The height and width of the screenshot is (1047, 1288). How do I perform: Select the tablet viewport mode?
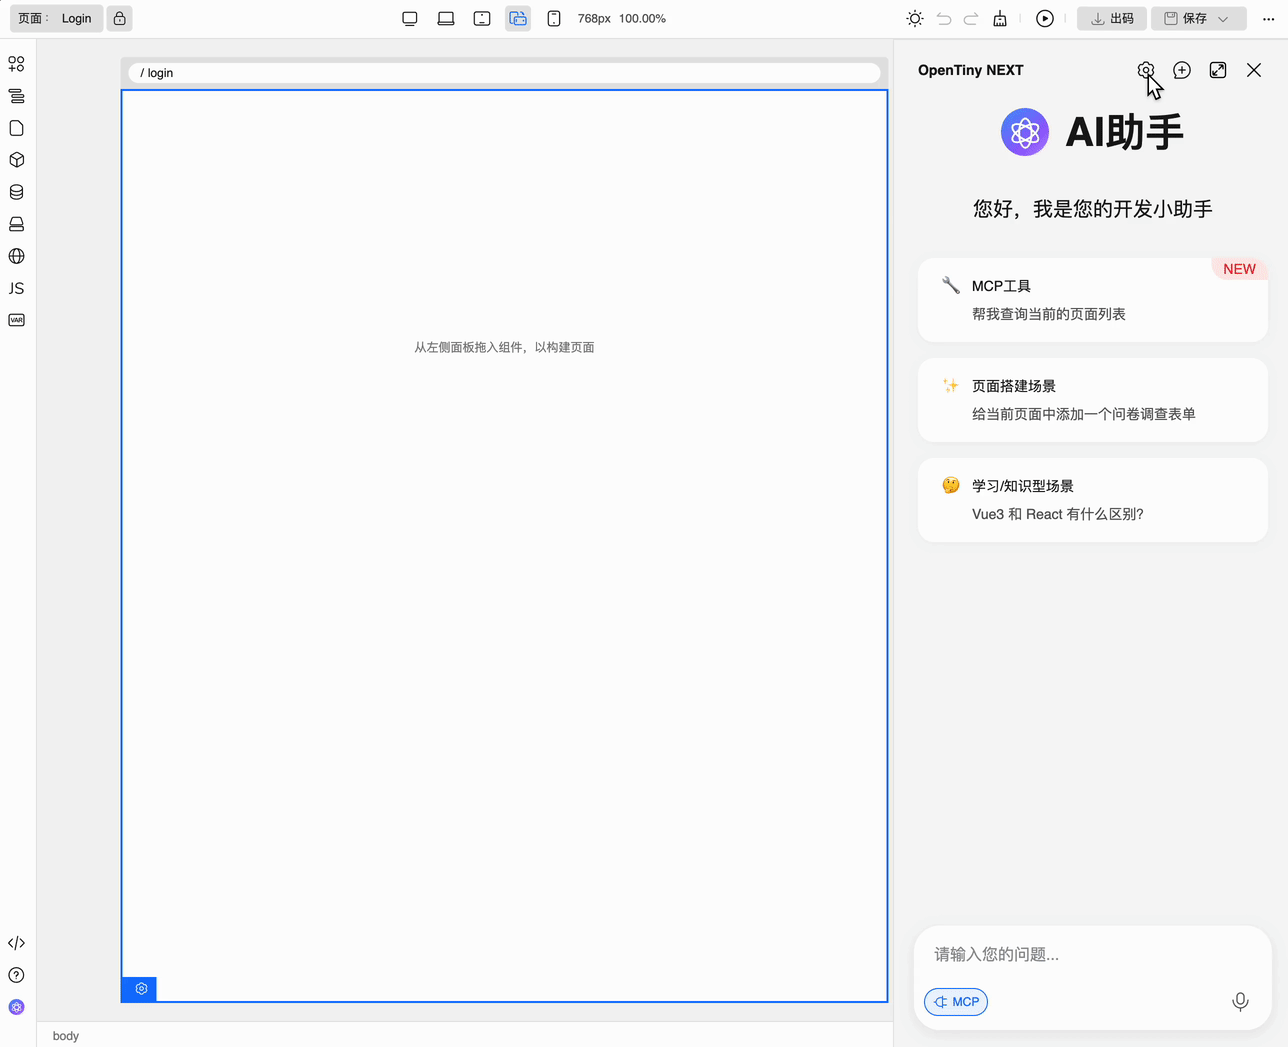(481, 18)
